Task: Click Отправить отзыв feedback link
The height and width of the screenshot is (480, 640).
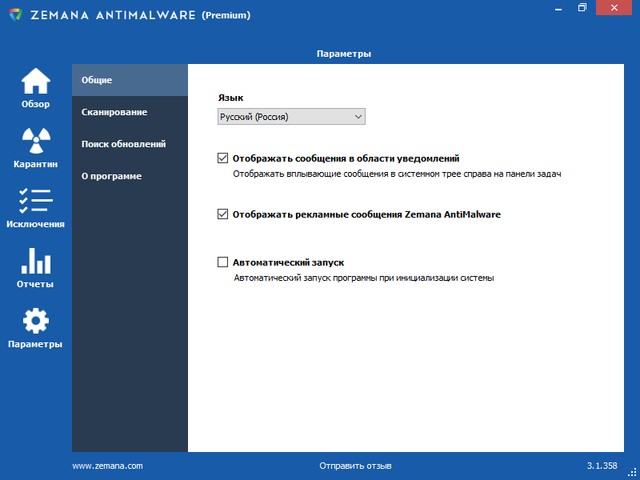Action: pos(355,466)
